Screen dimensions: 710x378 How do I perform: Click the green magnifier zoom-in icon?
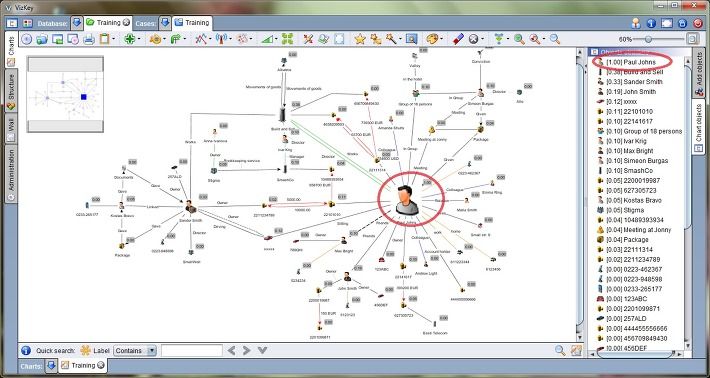[x=519, y=39]
